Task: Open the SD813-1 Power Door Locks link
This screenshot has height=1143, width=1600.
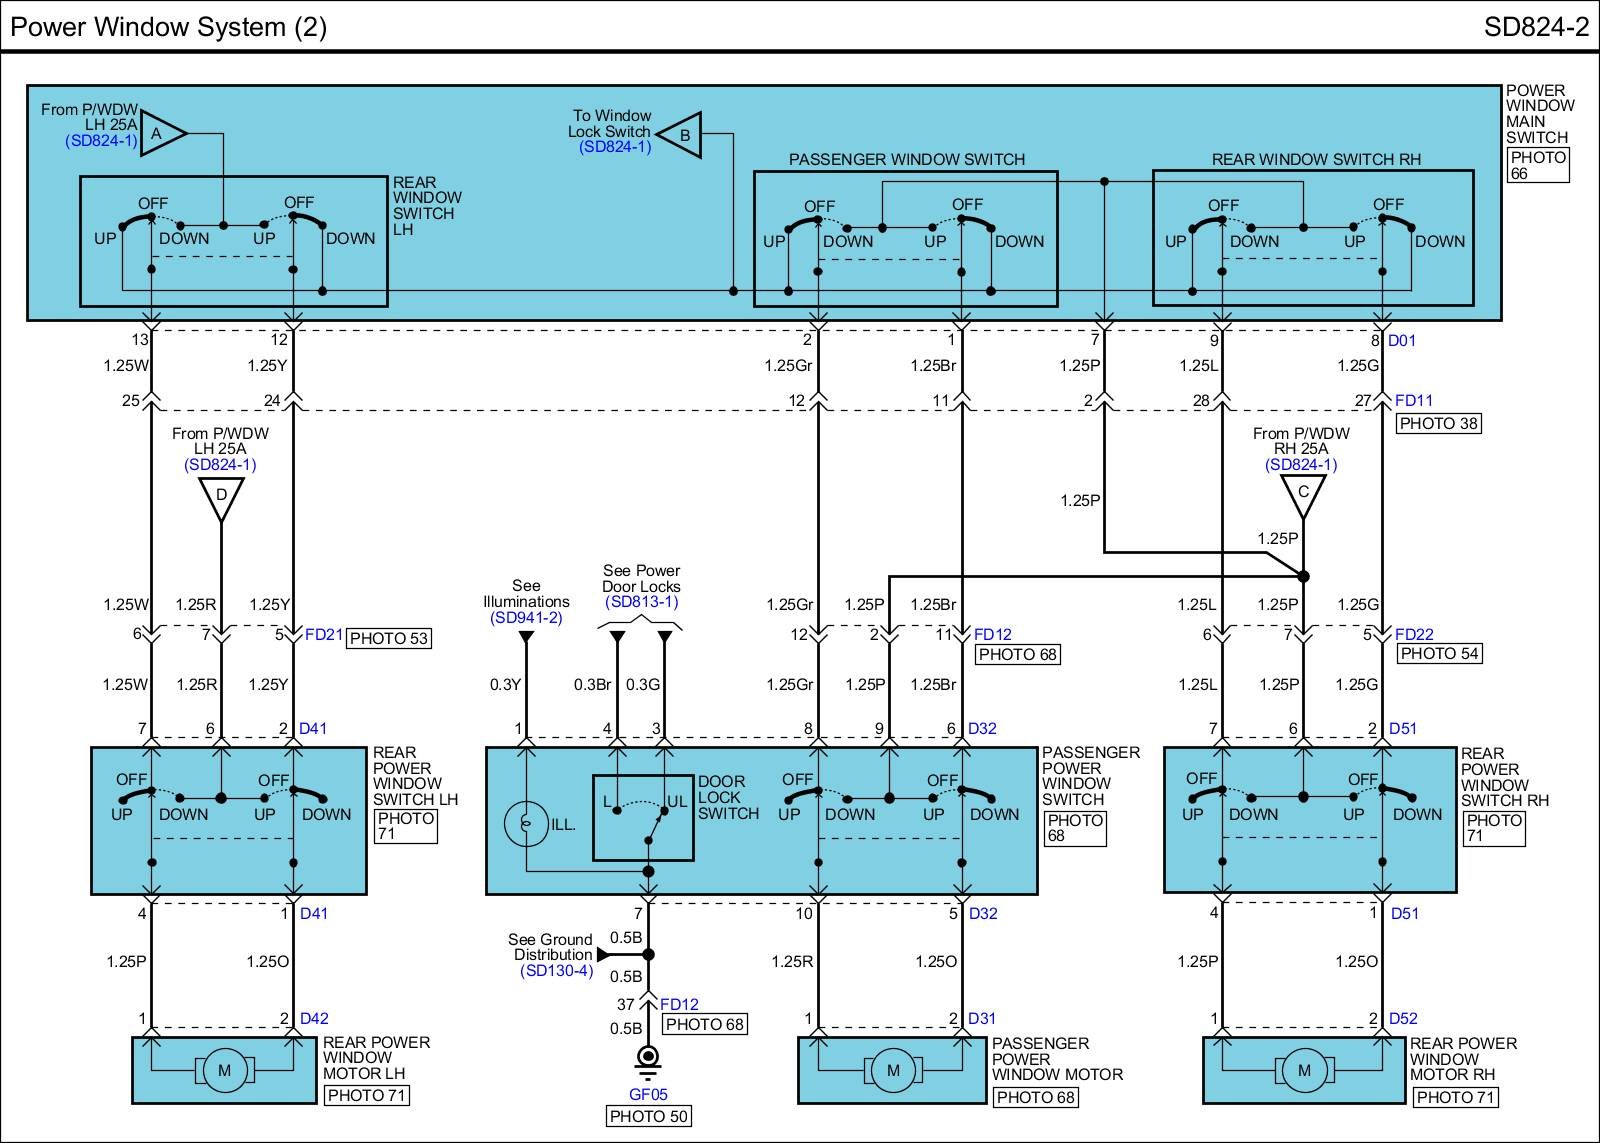Action: point(641,602)
